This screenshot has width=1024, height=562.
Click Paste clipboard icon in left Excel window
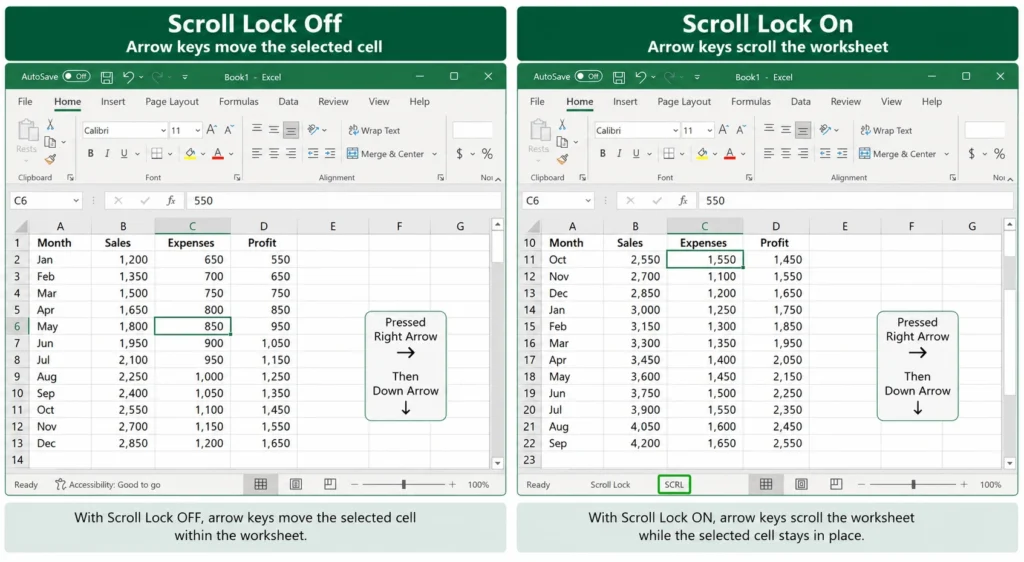[x=27, y=131]
